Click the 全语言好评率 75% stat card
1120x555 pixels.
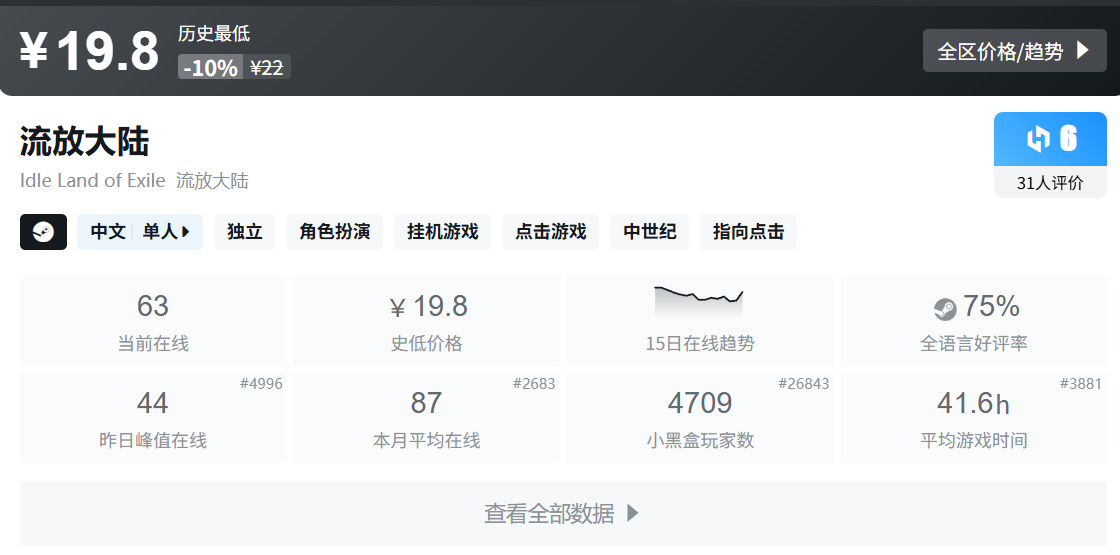[974, 321]
